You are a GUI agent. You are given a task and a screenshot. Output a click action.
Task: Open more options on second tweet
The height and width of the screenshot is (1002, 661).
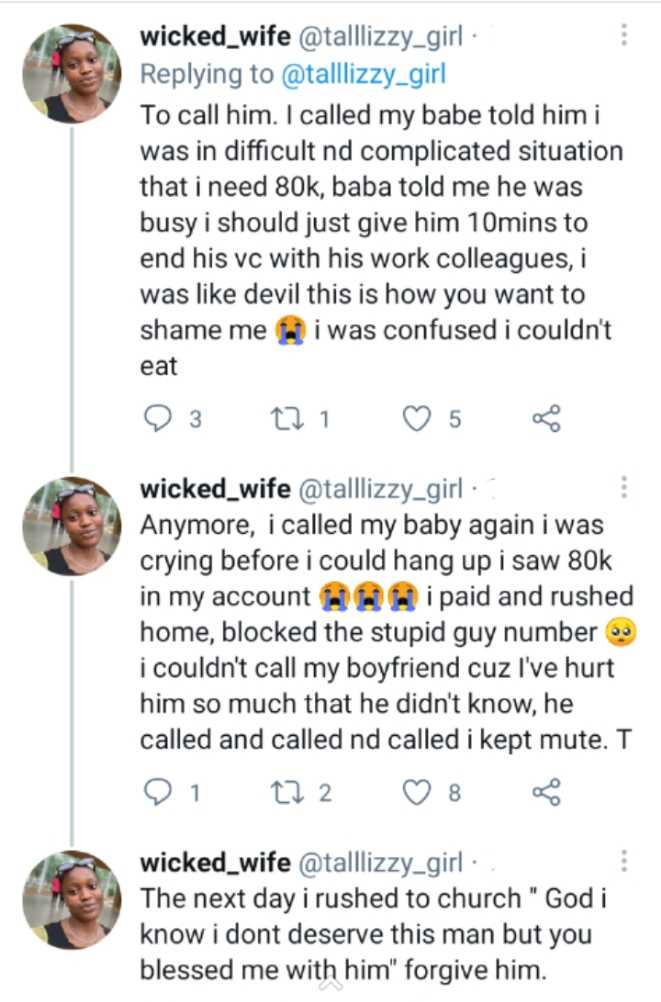point(624,487)
